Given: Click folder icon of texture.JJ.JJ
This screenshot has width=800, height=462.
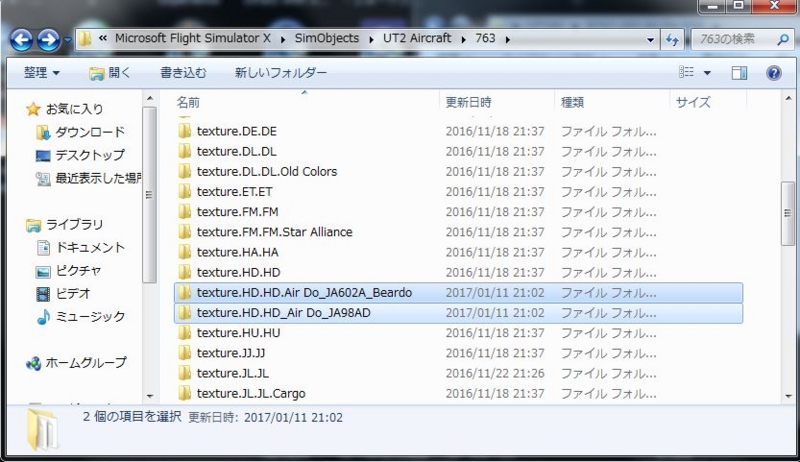Looking at the screenshot, I should 184,352.
